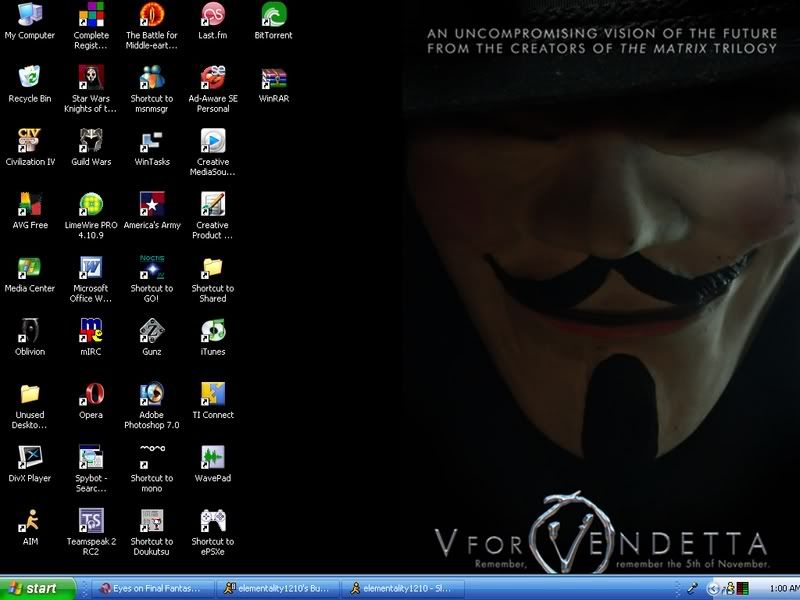Screen dimensions: 800x600
Task: Click the pen tray icon in the taskbar
Action: tap(692, 588)
